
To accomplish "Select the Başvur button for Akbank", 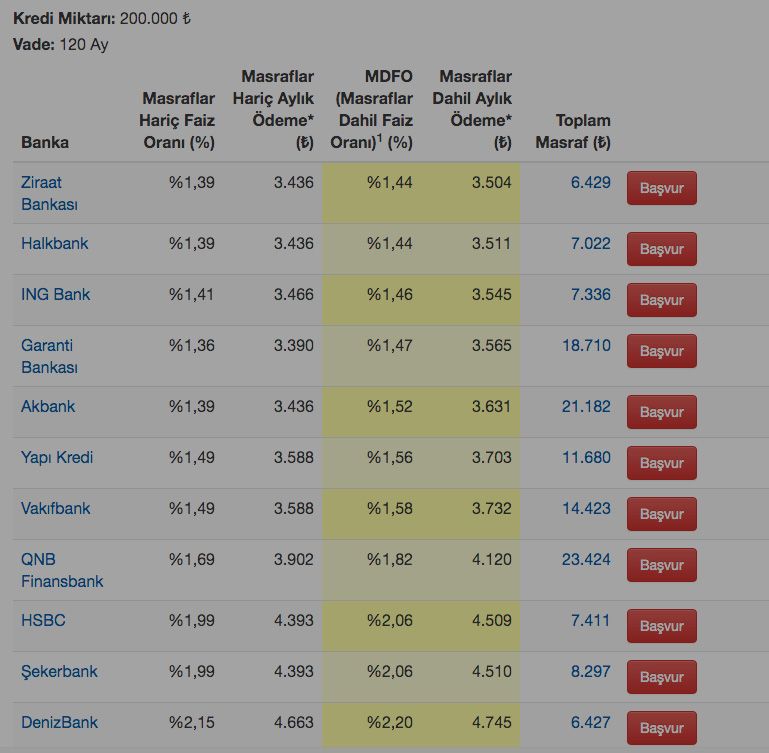I will click(661, 412).
